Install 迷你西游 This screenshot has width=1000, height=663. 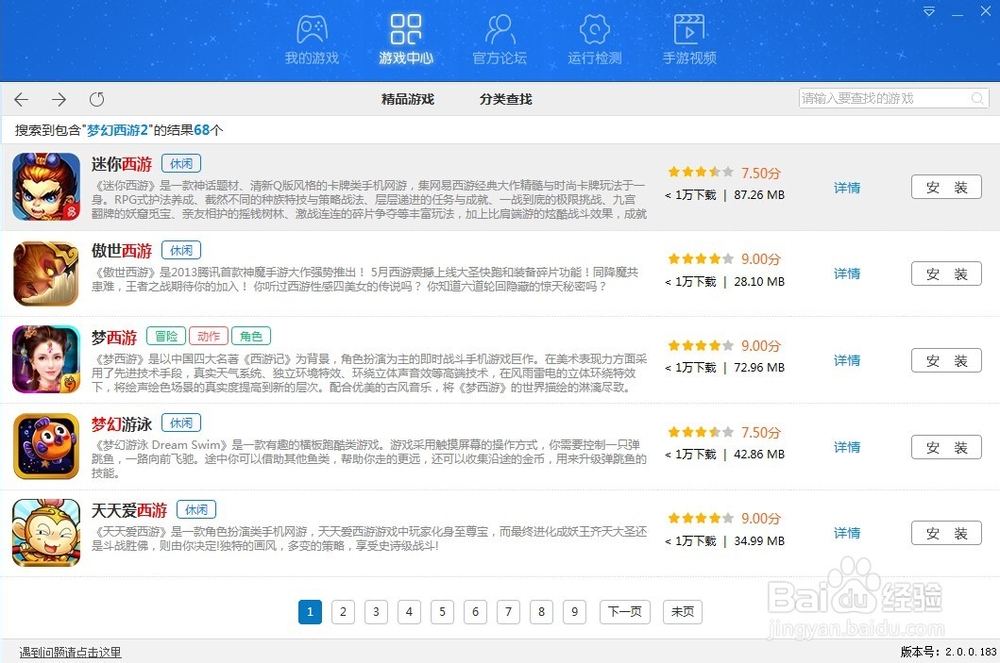click(x=946, y=187)
